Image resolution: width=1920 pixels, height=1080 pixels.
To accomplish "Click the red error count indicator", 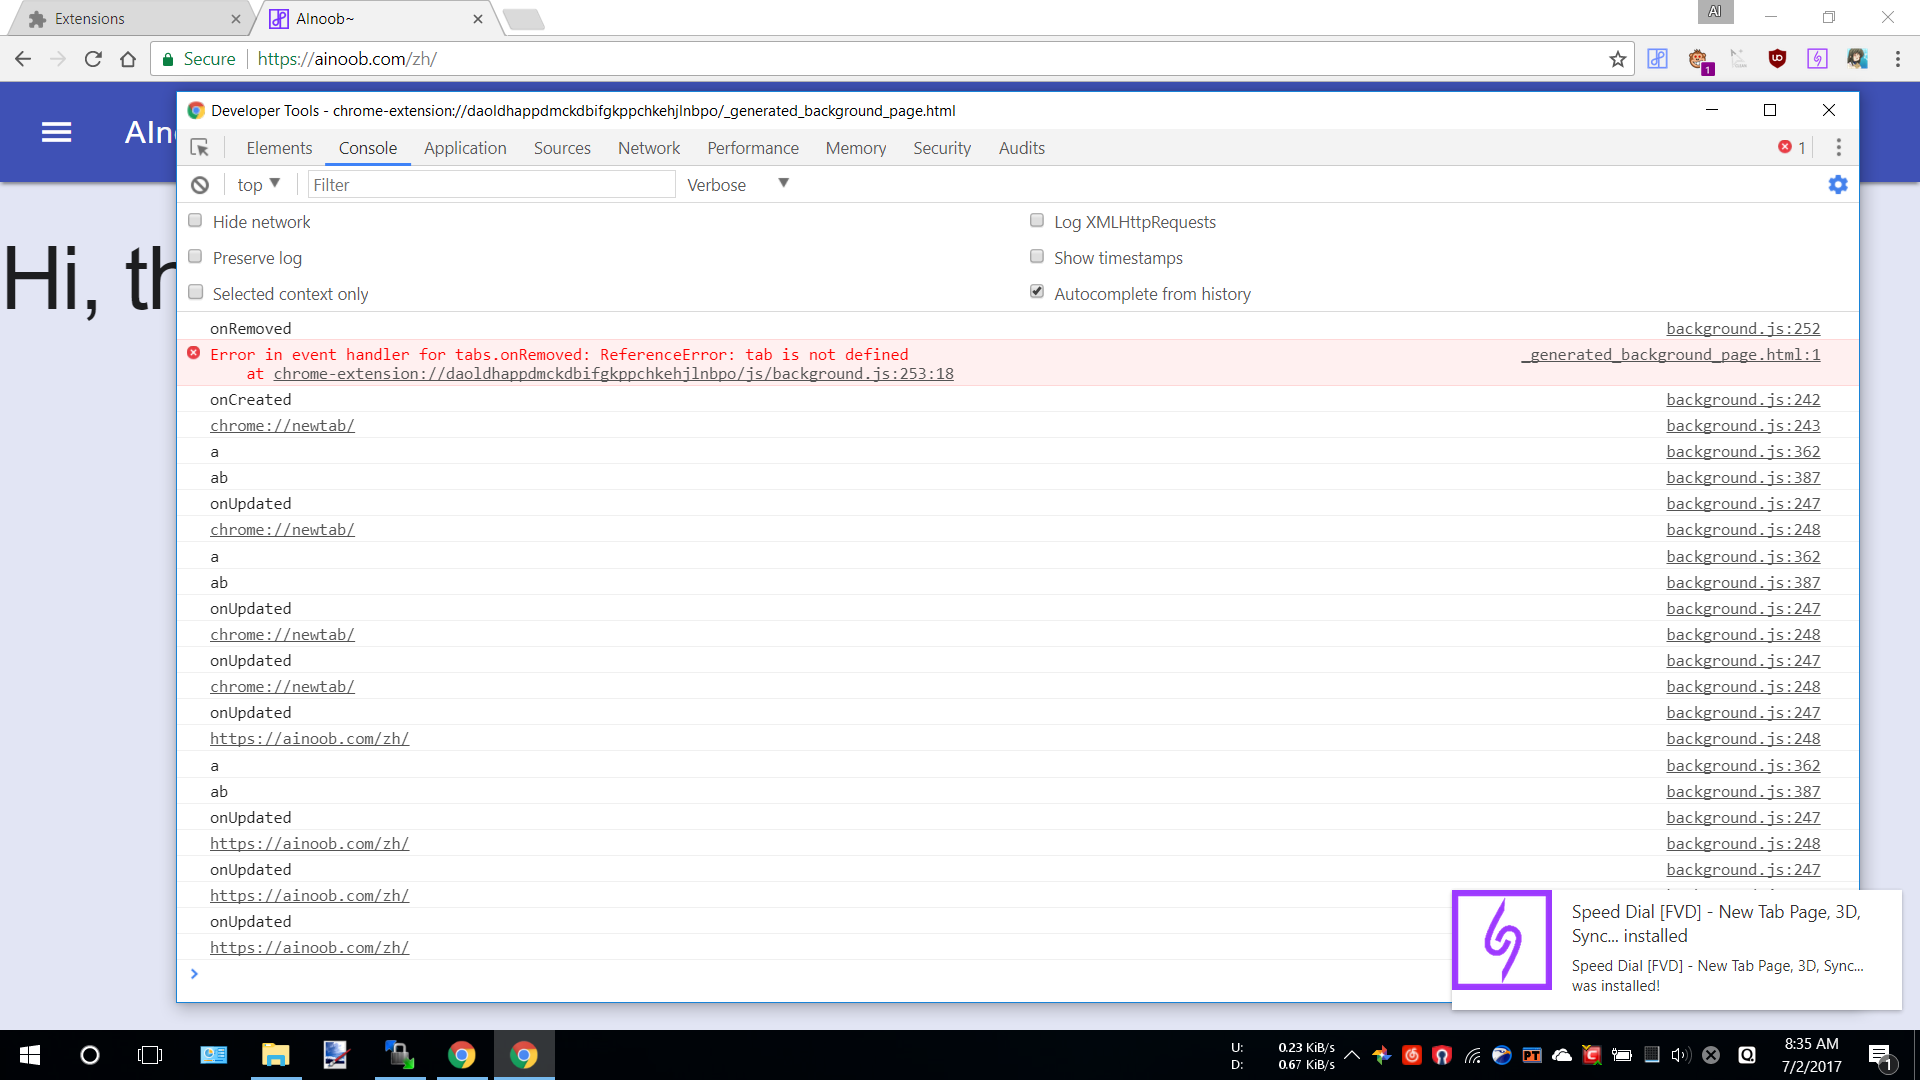I will pyautogui.click(x=1791, y=148).
